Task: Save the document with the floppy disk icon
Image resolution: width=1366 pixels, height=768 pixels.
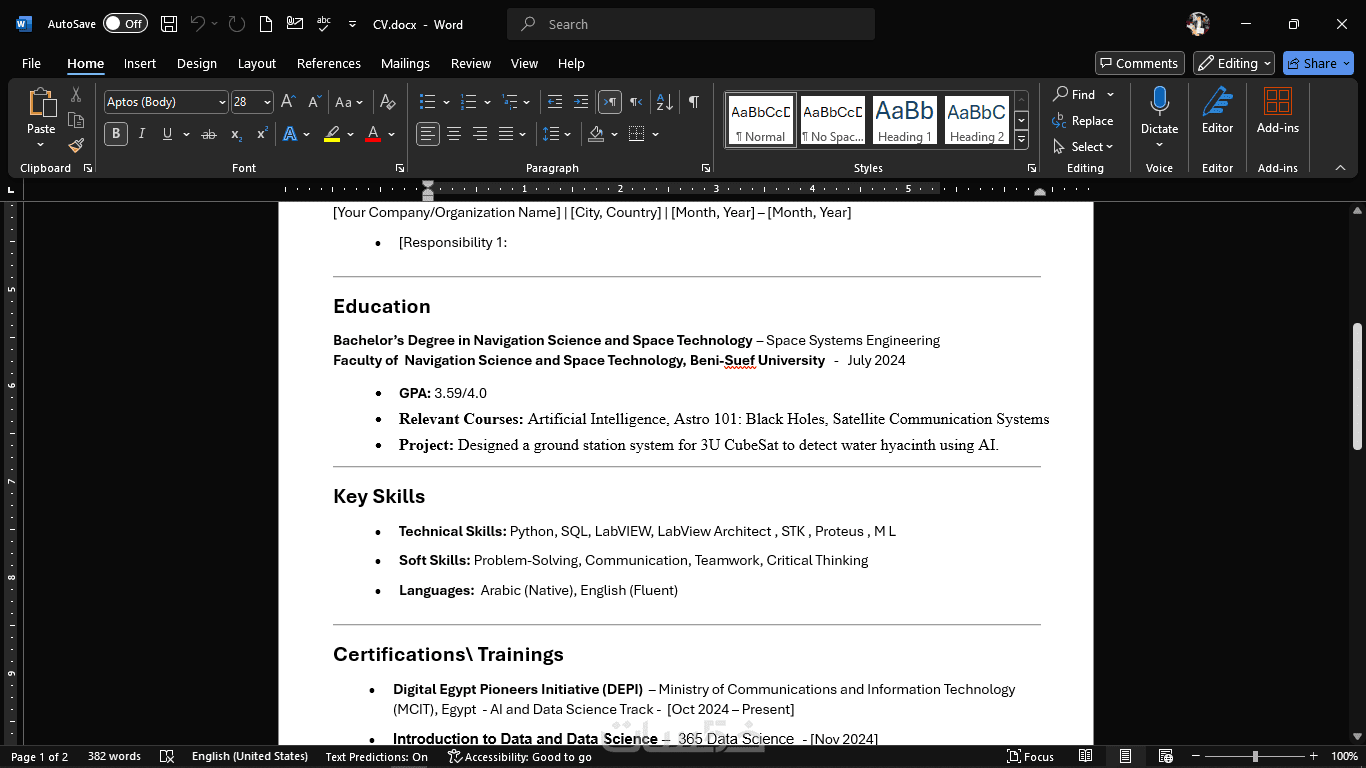Action: 169,24
